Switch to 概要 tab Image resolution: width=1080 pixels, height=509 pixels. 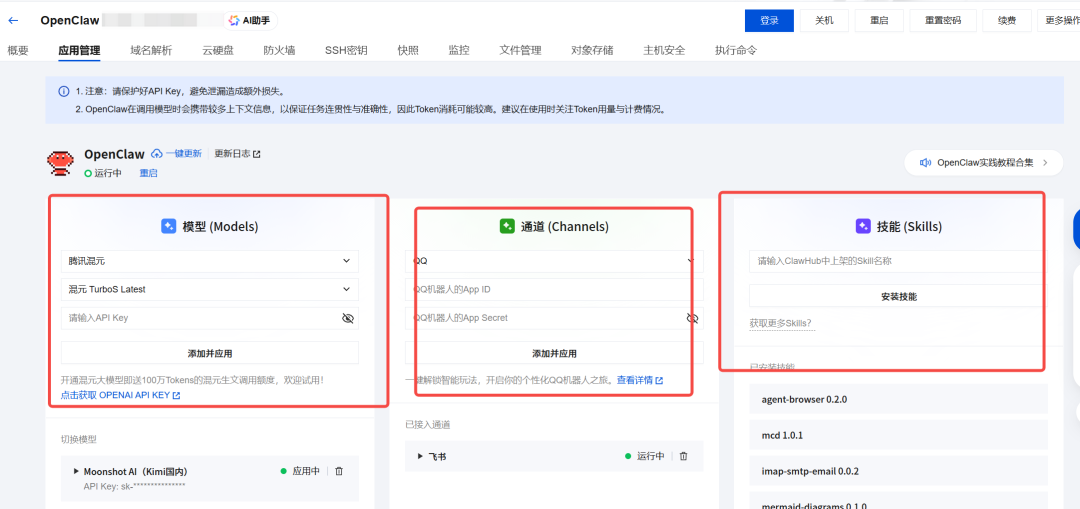pos(18,50)
